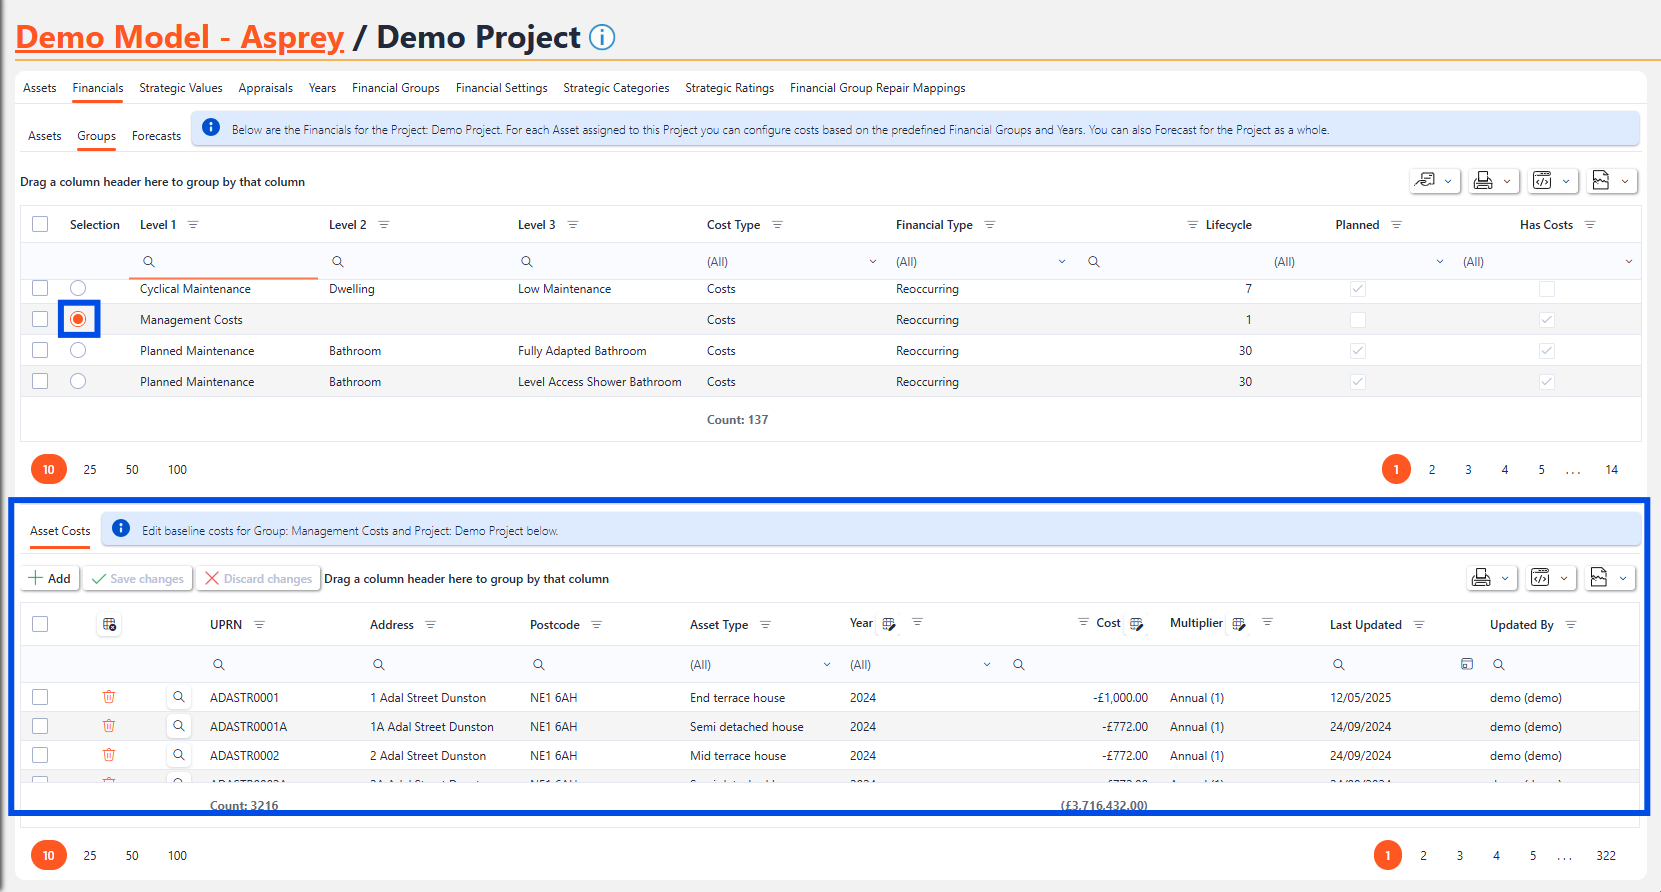Click the bulk edit icon beside Cost header
The image size is (1661, 892).
1136,624
